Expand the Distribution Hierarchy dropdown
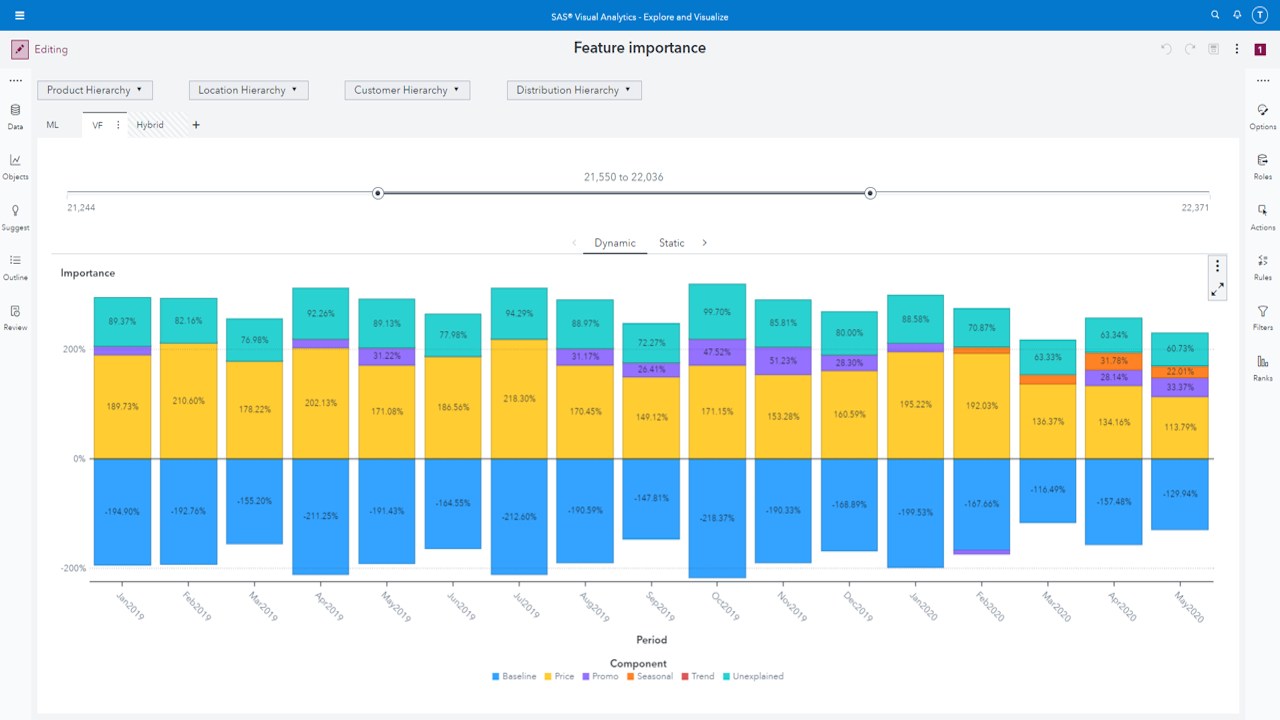The height and width of the screenshot is (720, 1280). pos(574,90)
